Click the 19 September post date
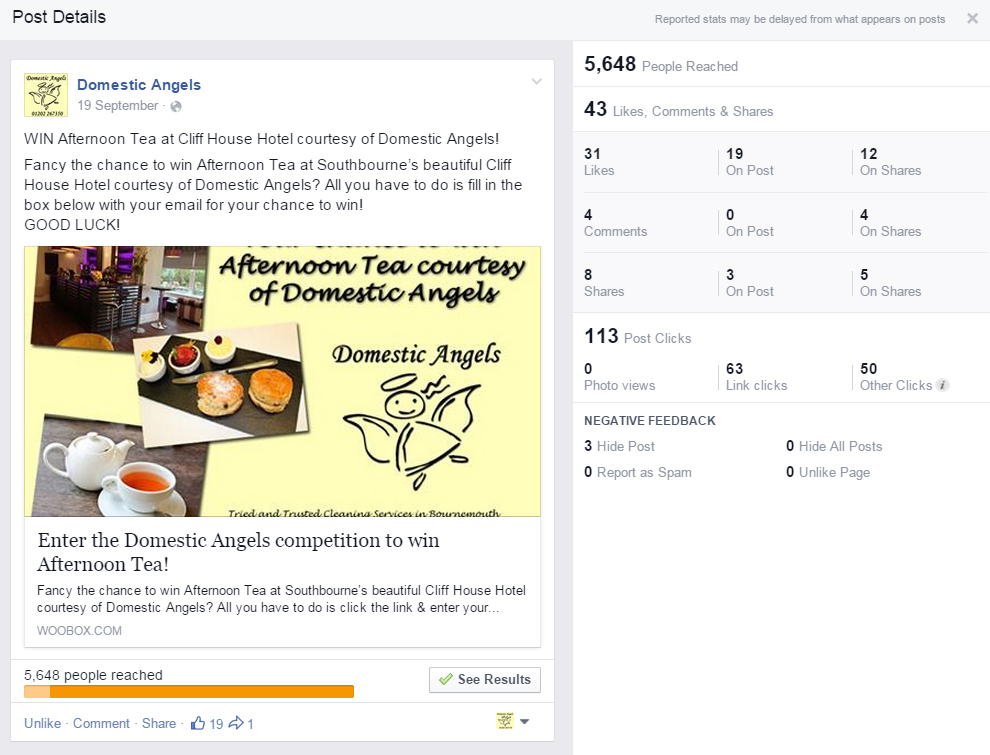Image resolution: width=990 pixels, height=755 pixels. pos(118,106)
